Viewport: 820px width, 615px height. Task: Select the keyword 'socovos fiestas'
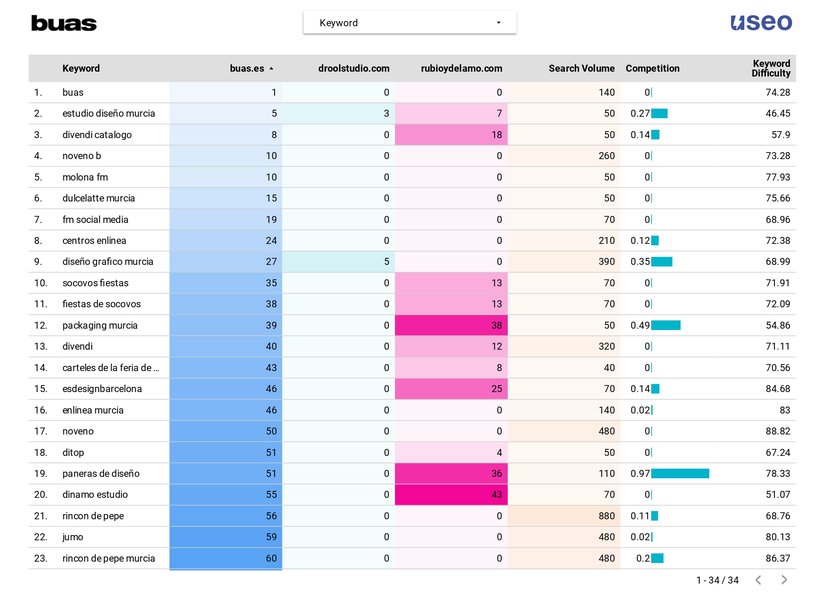coord(95,283)
